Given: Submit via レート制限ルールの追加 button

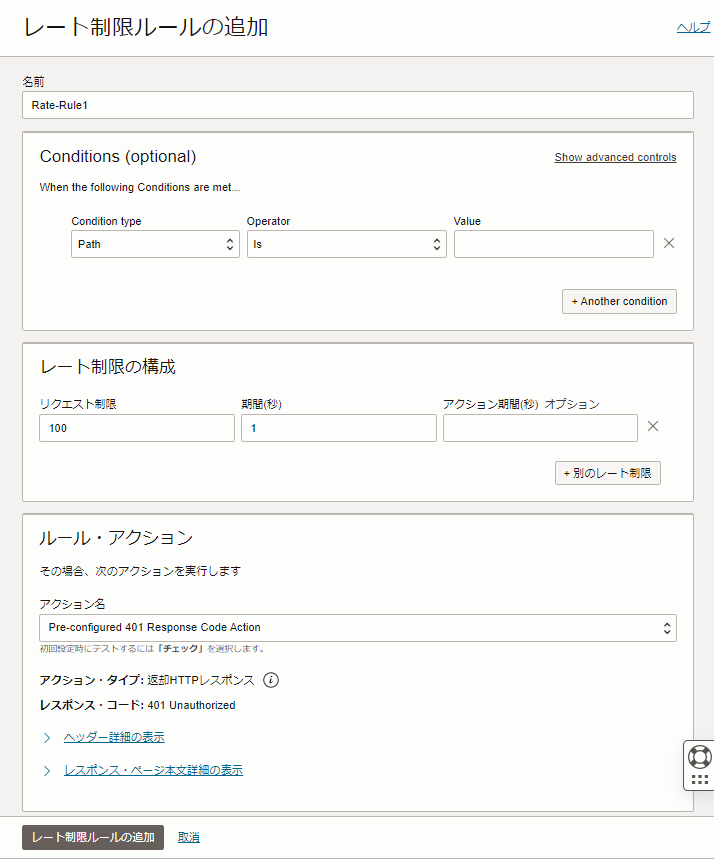Looking at the screenshot, I should click(92, 837).
